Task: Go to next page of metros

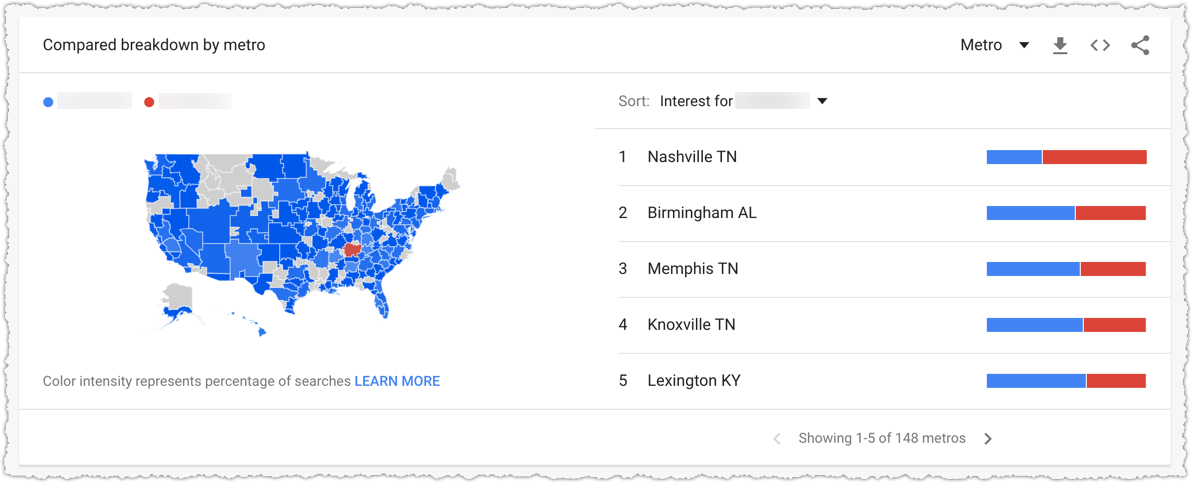Action: 988,439
